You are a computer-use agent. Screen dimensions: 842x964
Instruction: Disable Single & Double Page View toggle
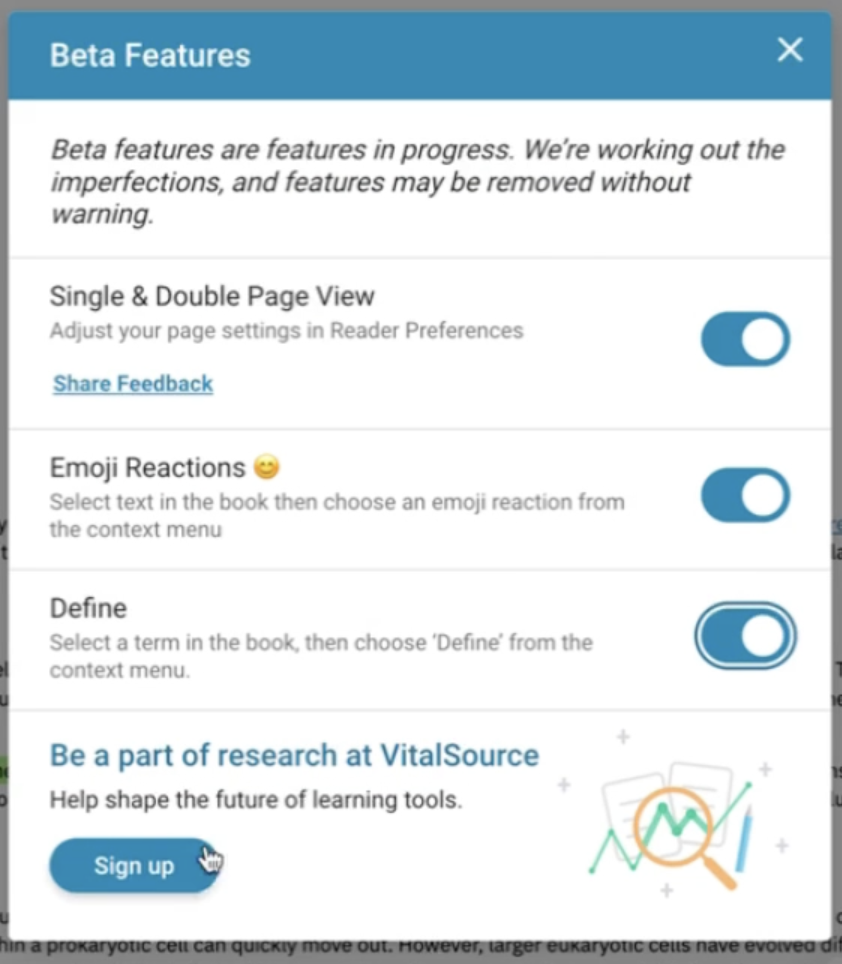pyautogui.click(x=746, y=339)
